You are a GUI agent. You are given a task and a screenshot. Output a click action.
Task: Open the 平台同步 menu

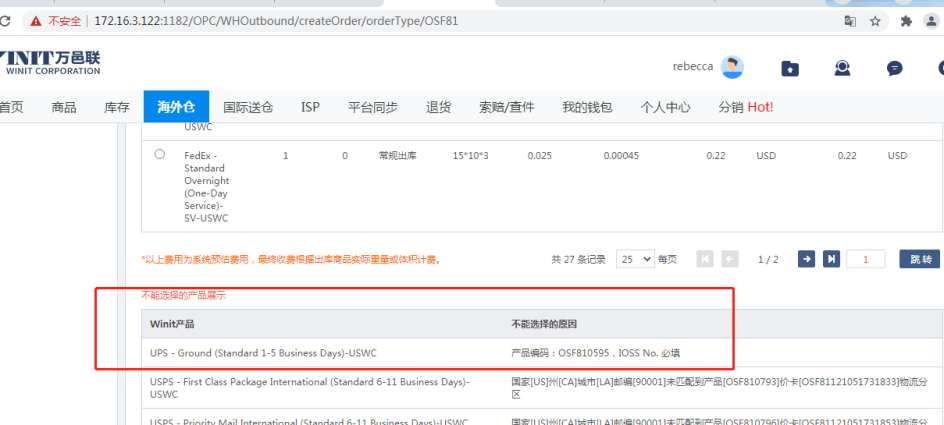point(373,107)
